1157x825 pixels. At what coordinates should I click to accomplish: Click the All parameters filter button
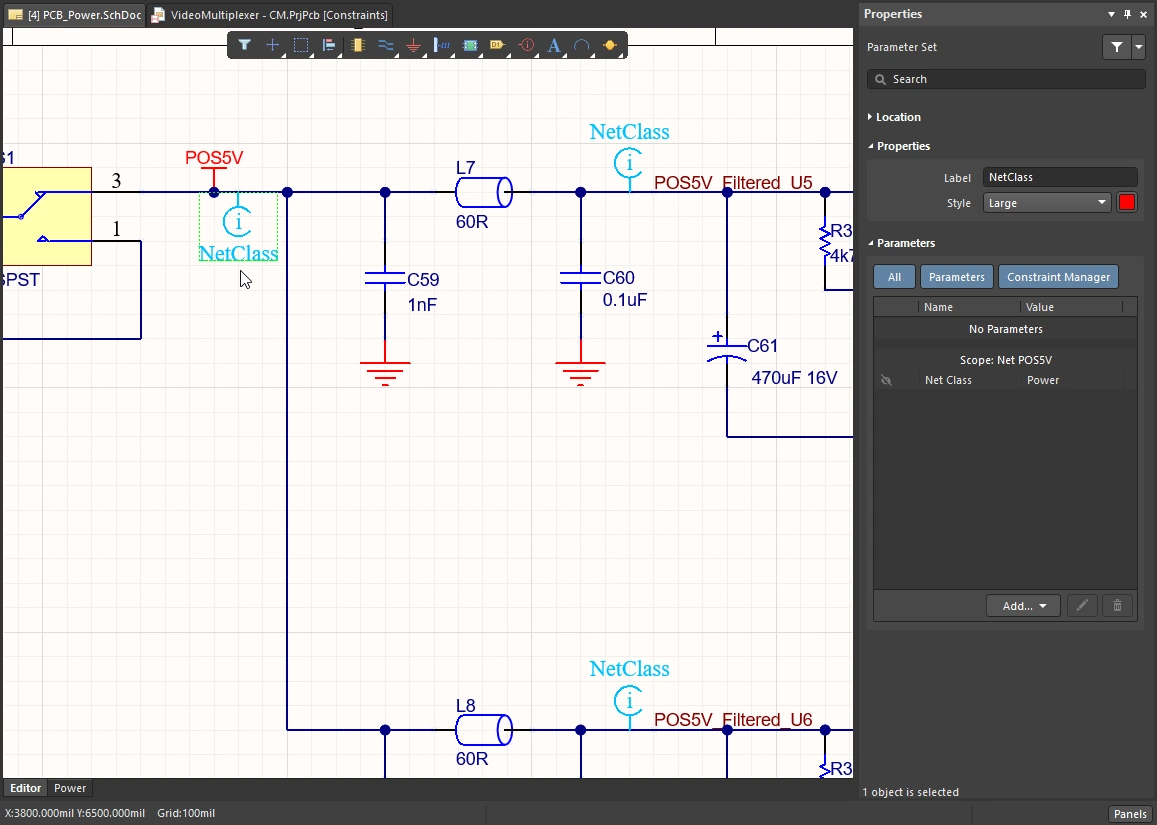coord(894,277)
